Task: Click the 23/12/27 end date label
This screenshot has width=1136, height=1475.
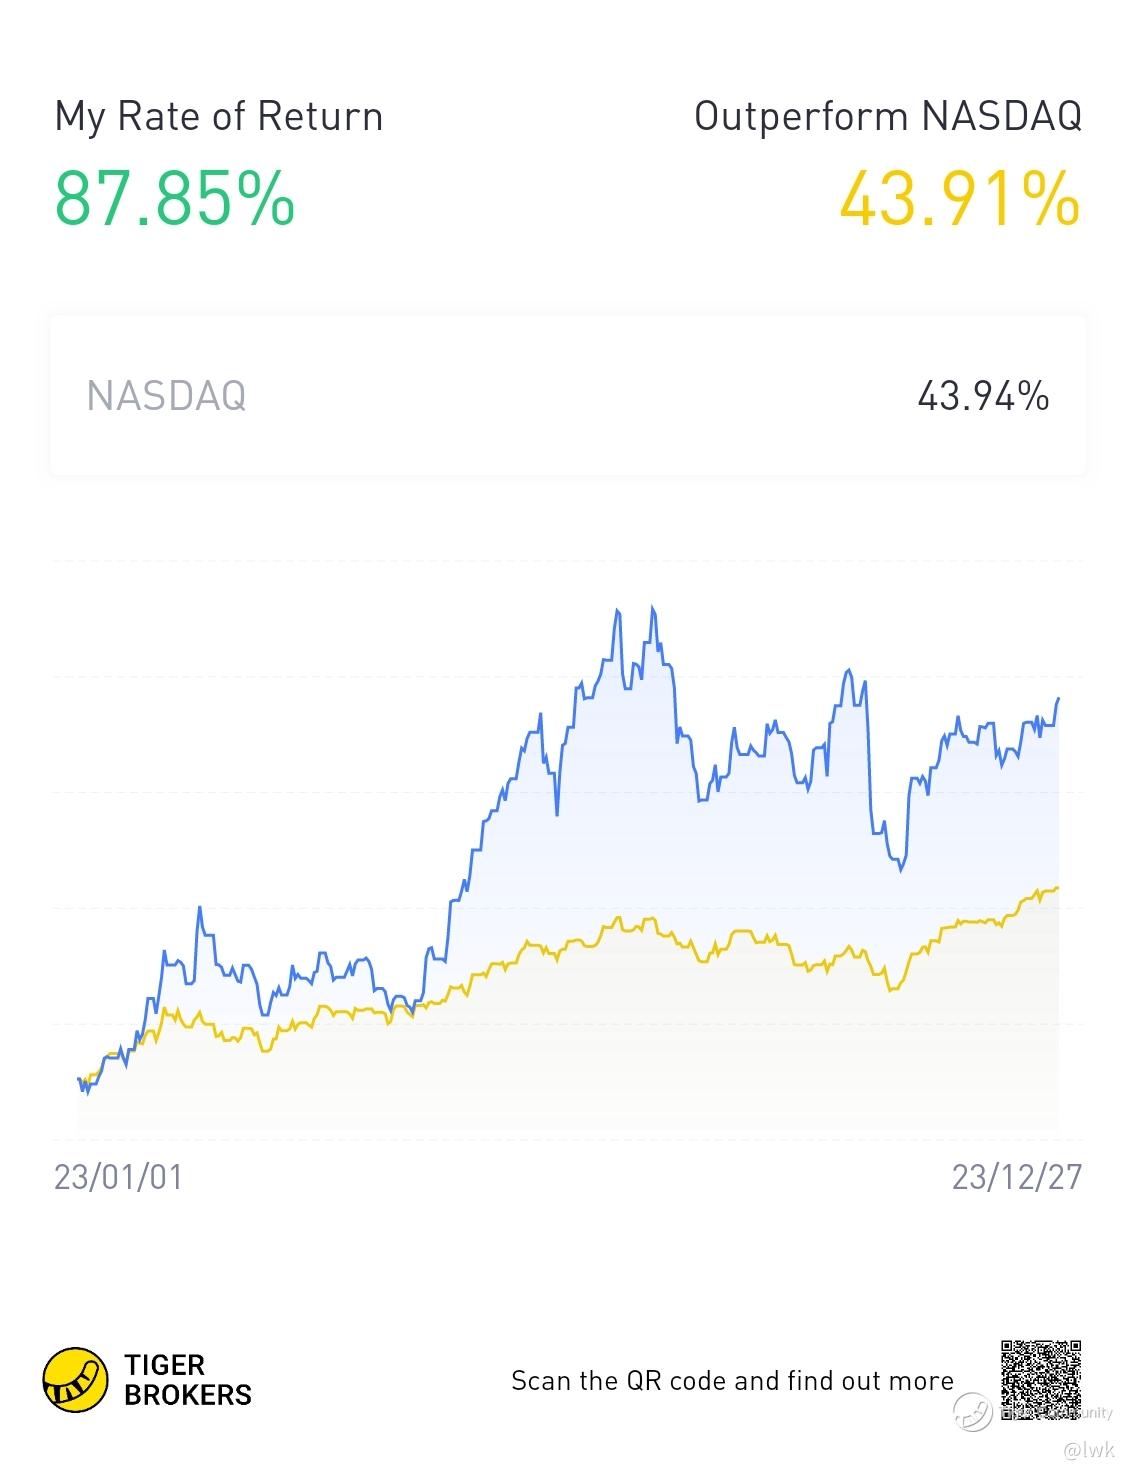Action: [x=1017, y=1176]
